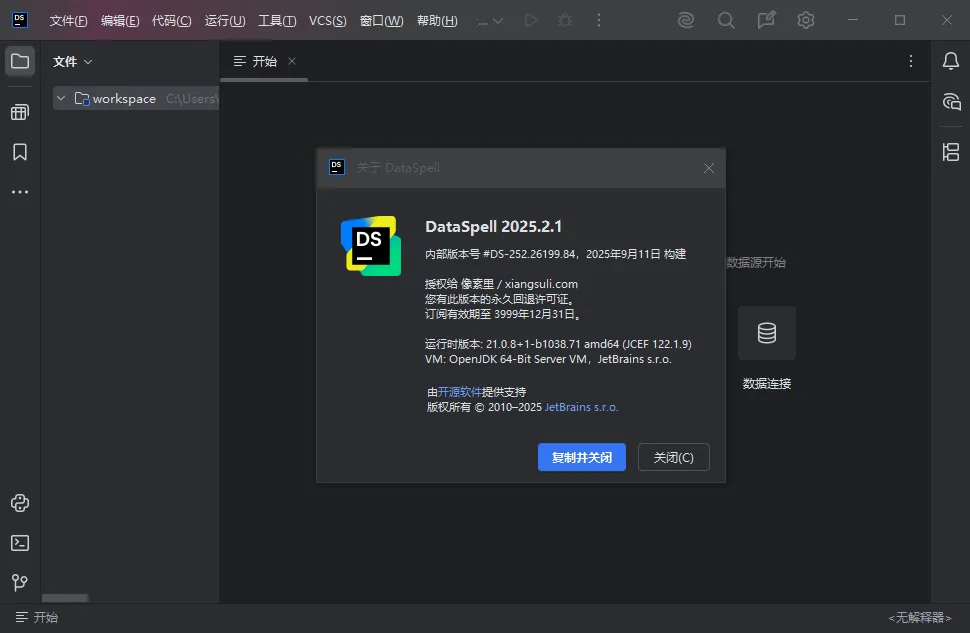
Task: Expand the 文件 view dropdown
Action: [73, 62]
